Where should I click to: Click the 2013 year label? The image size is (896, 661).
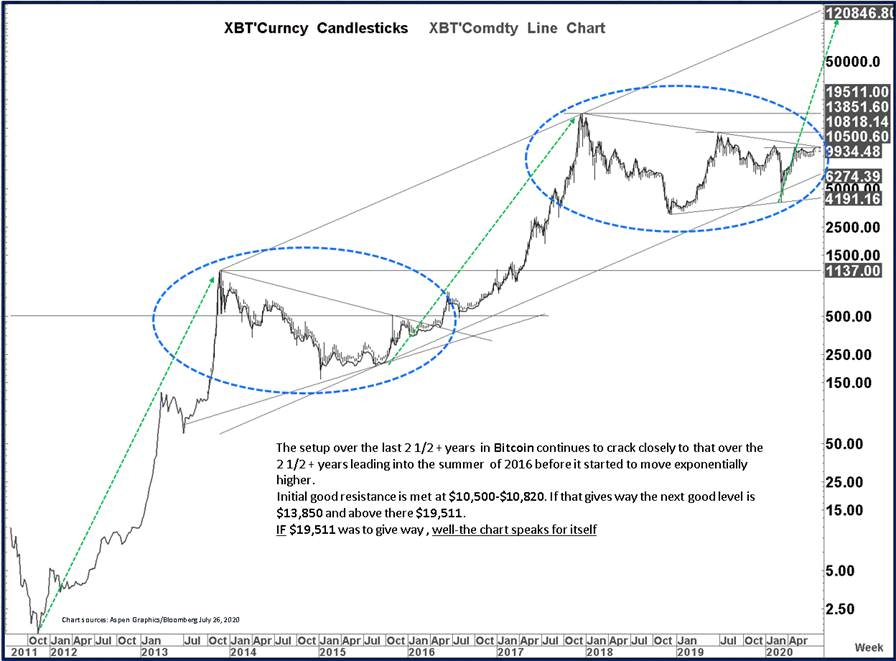coord(154,652)
